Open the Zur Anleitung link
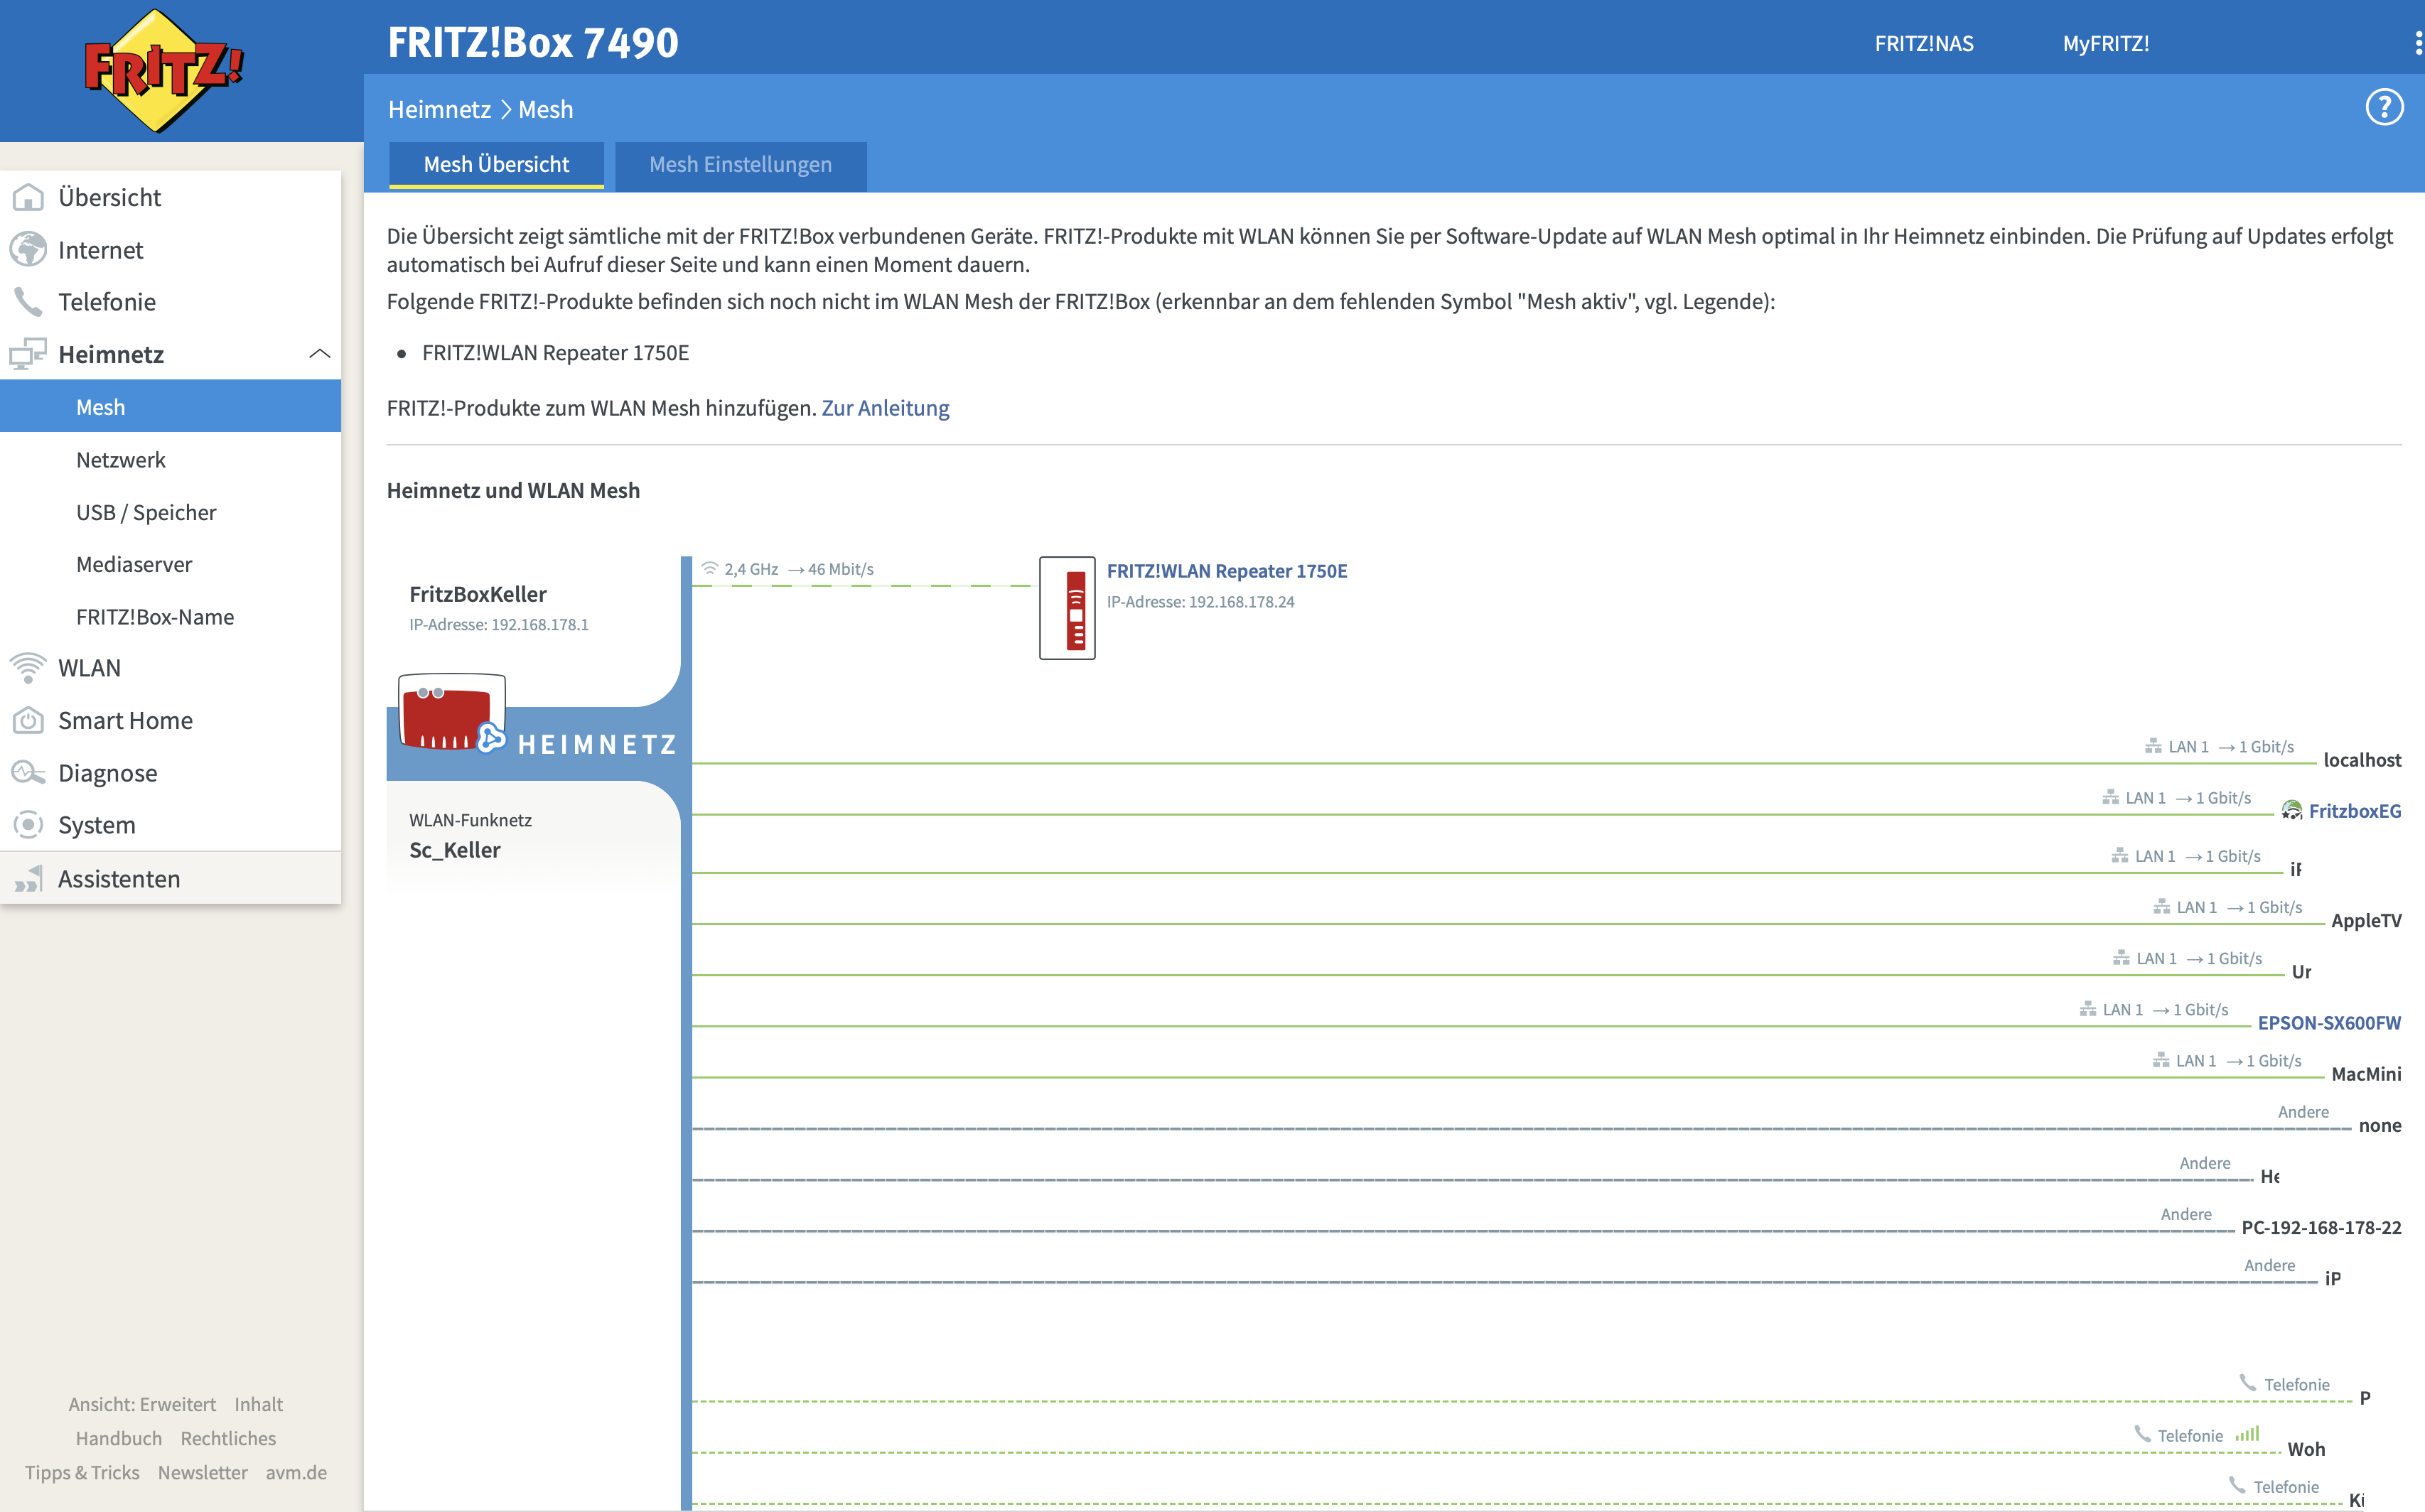The width and height of the screenshot is (2425, 1512). pyautogui.click(x=885, y=408)
